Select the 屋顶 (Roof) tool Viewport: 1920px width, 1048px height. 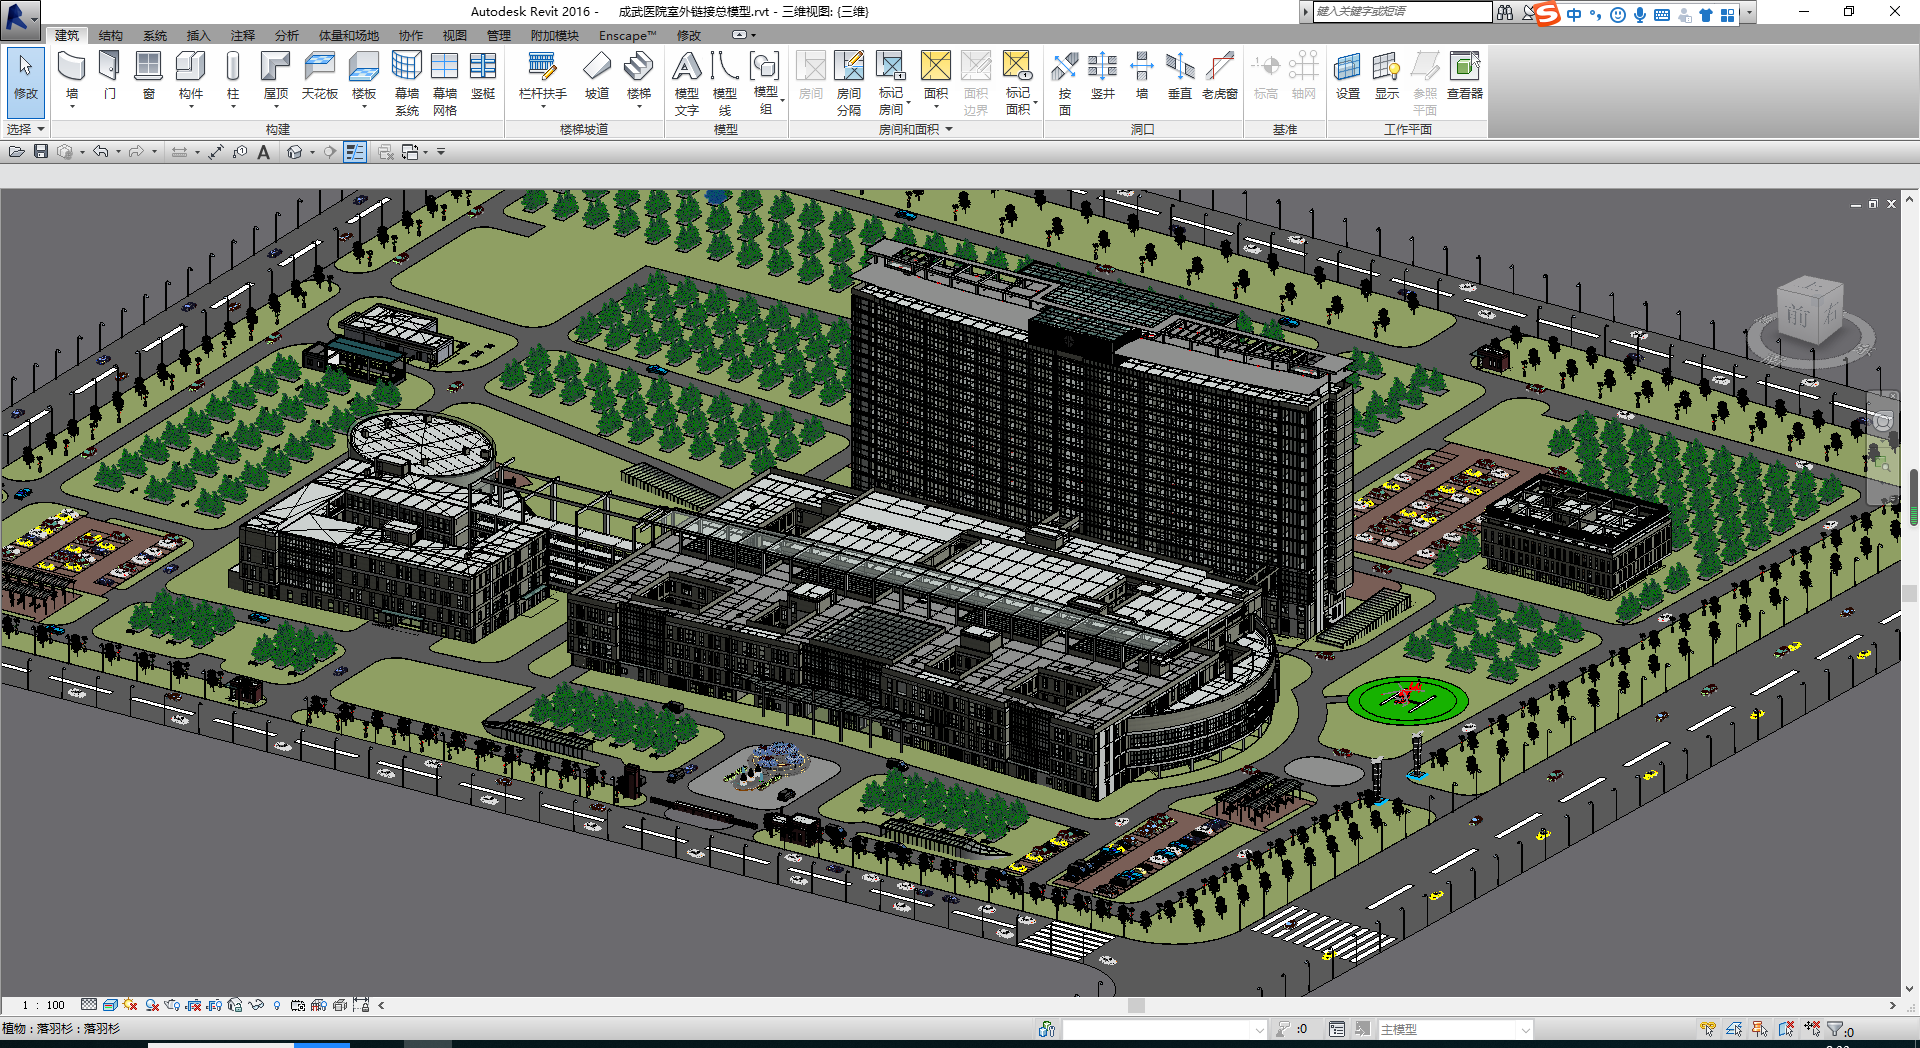pos(276,76)
